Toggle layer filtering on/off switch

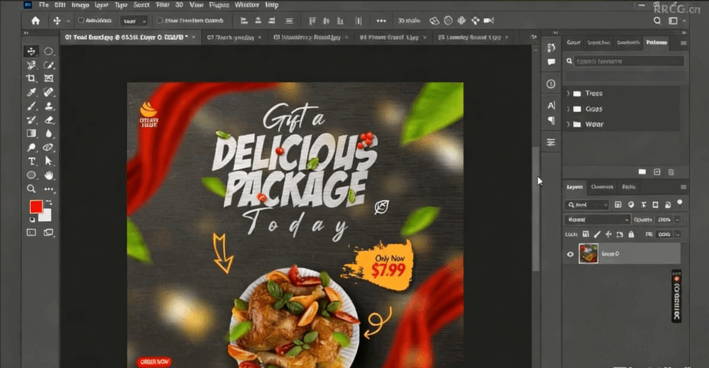pos(680,203)
